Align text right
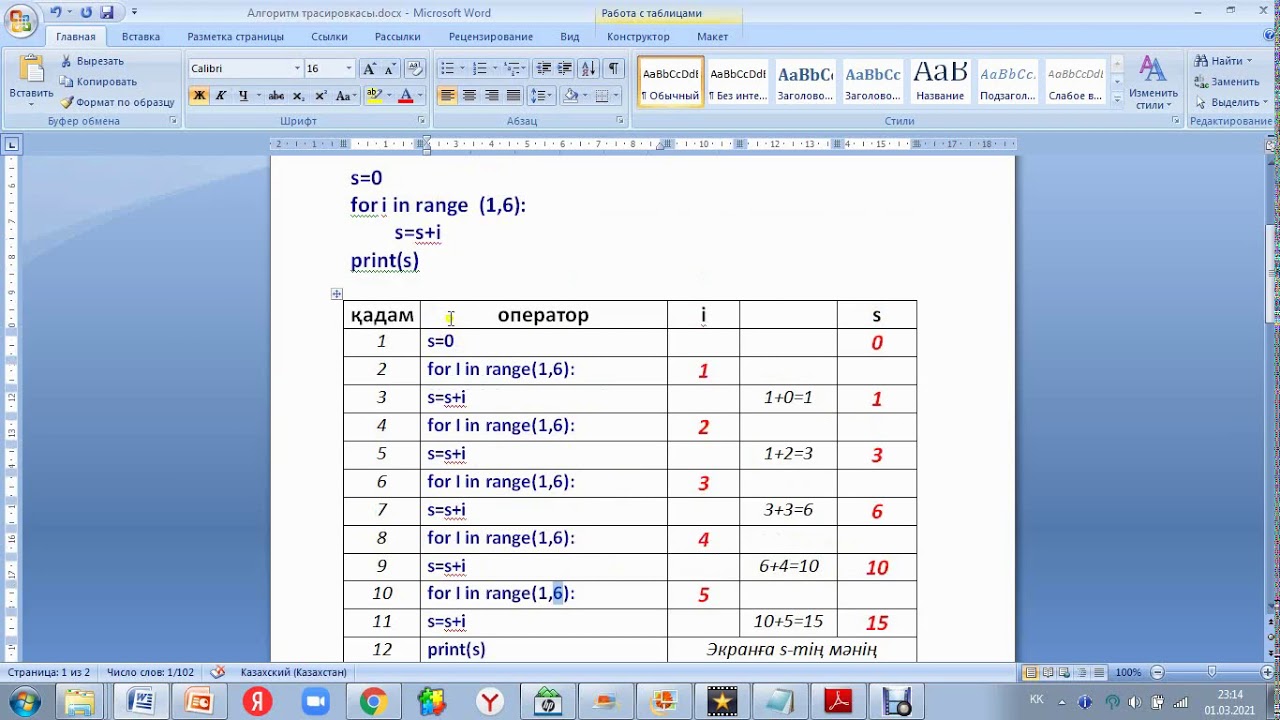The image size is (1280, 720). click(x=492, y=96)
